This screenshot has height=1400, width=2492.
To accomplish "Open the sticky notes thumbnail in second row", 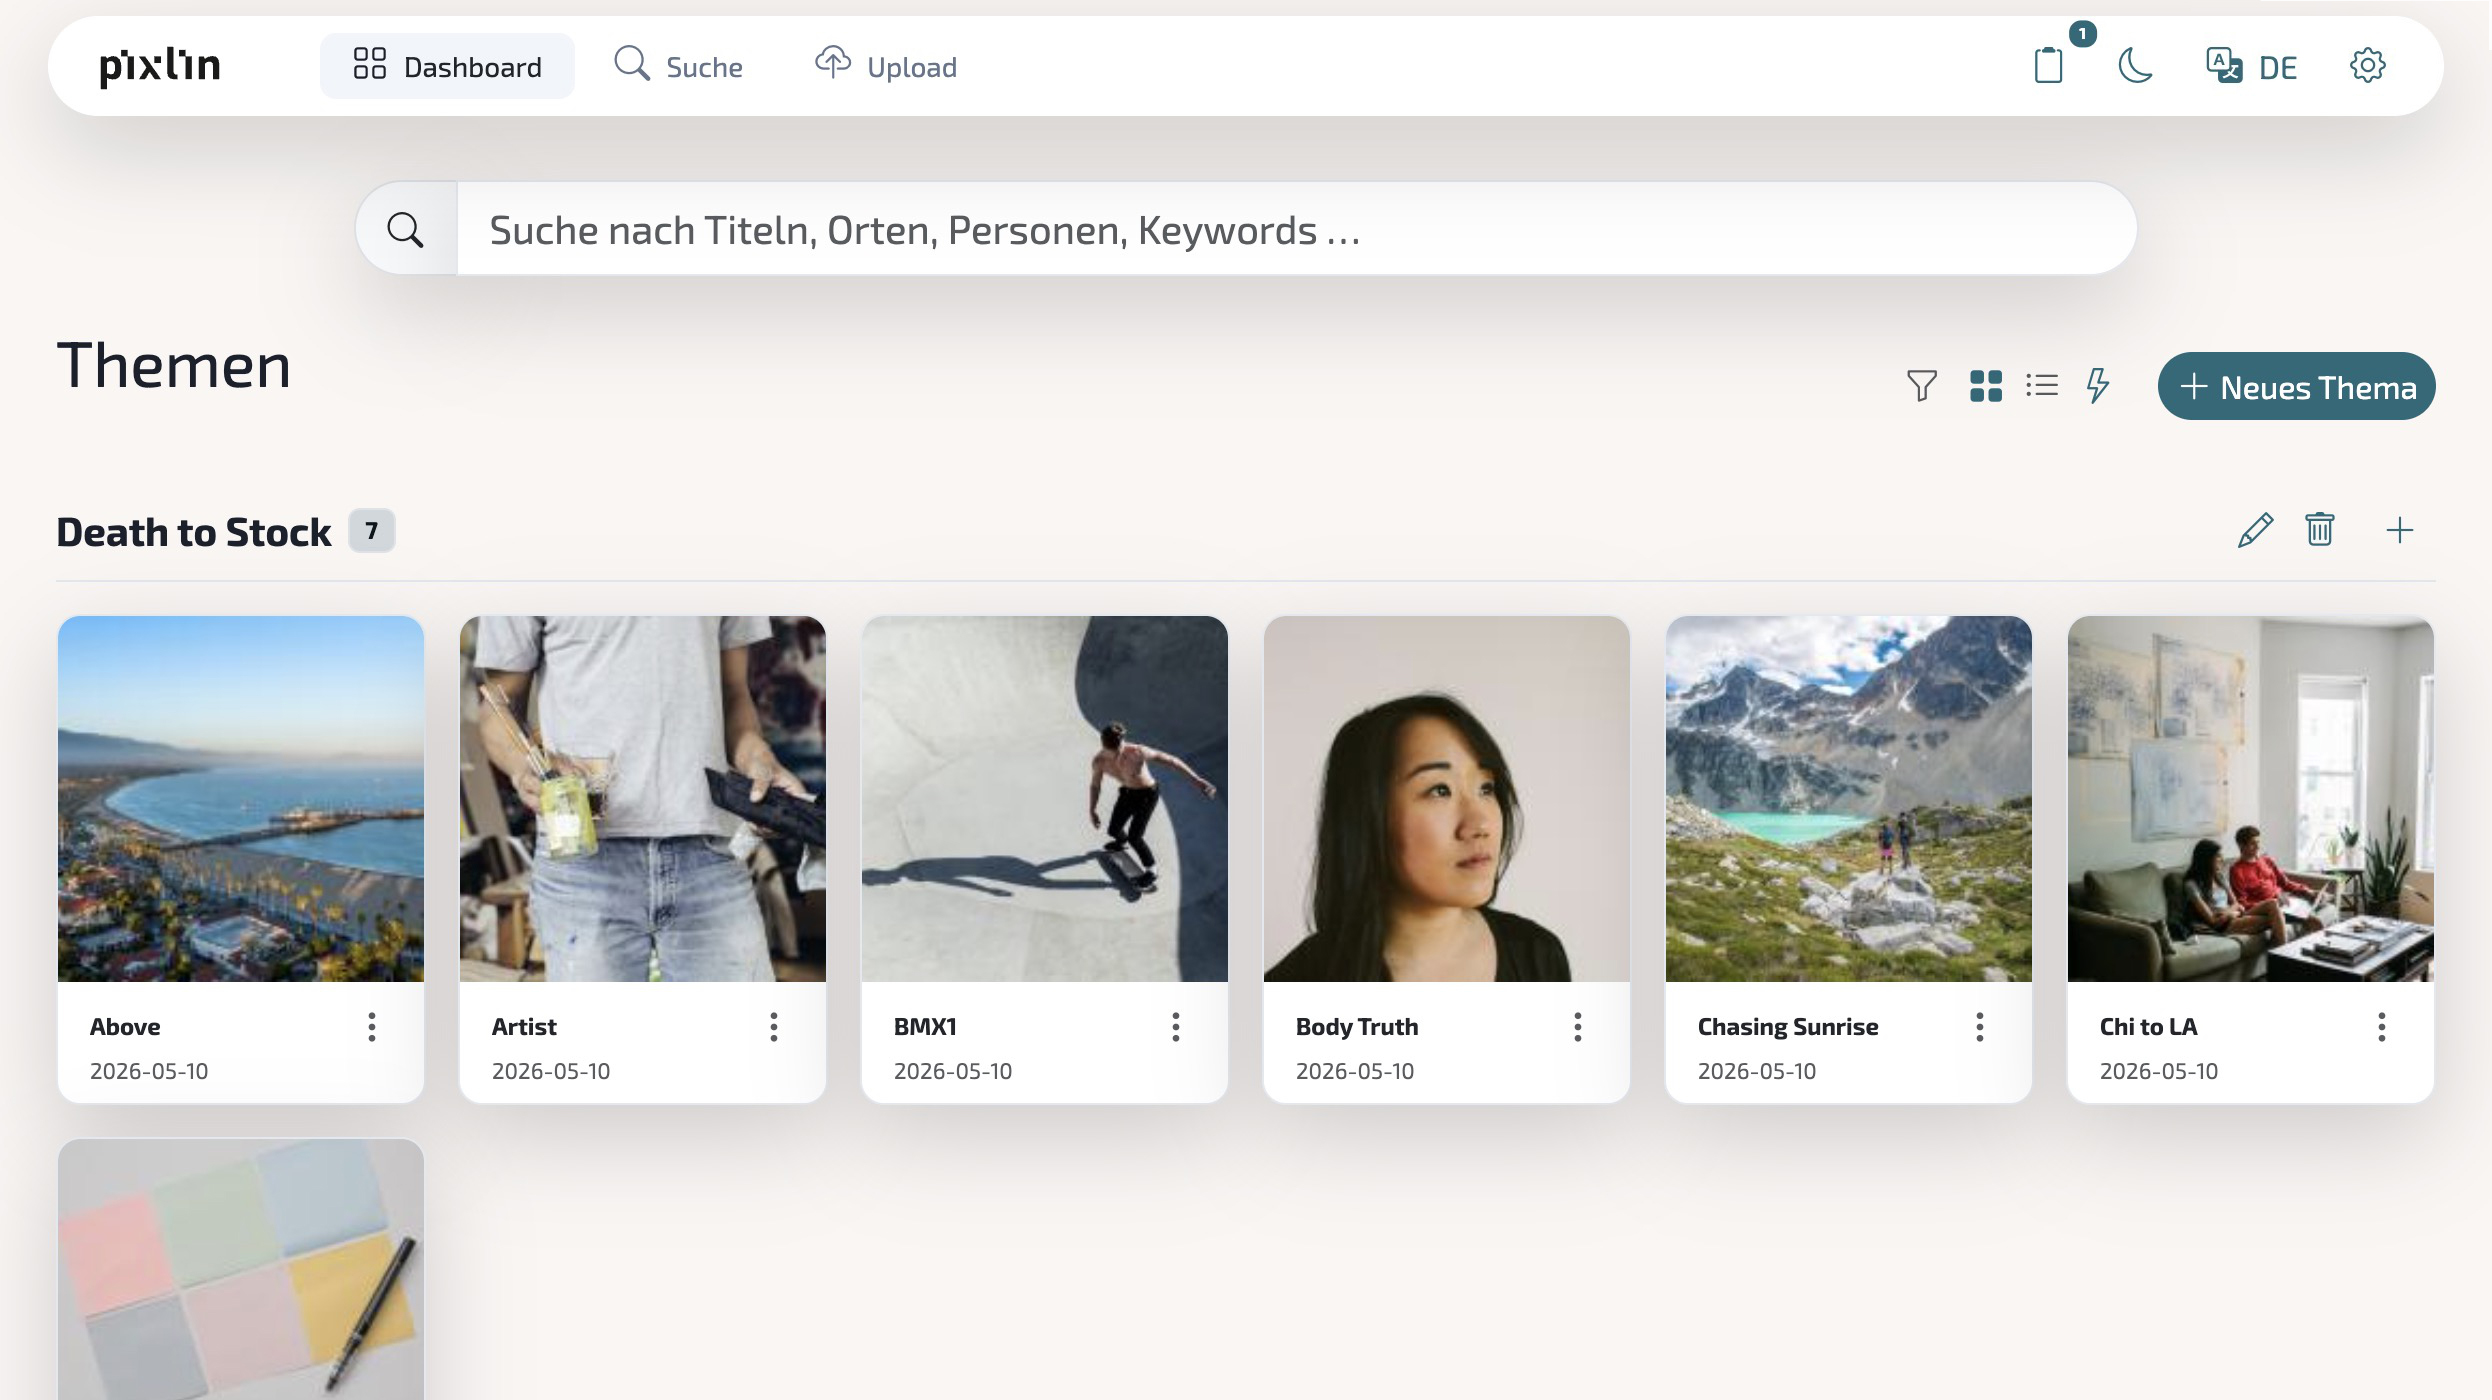I will point(241,1270).
